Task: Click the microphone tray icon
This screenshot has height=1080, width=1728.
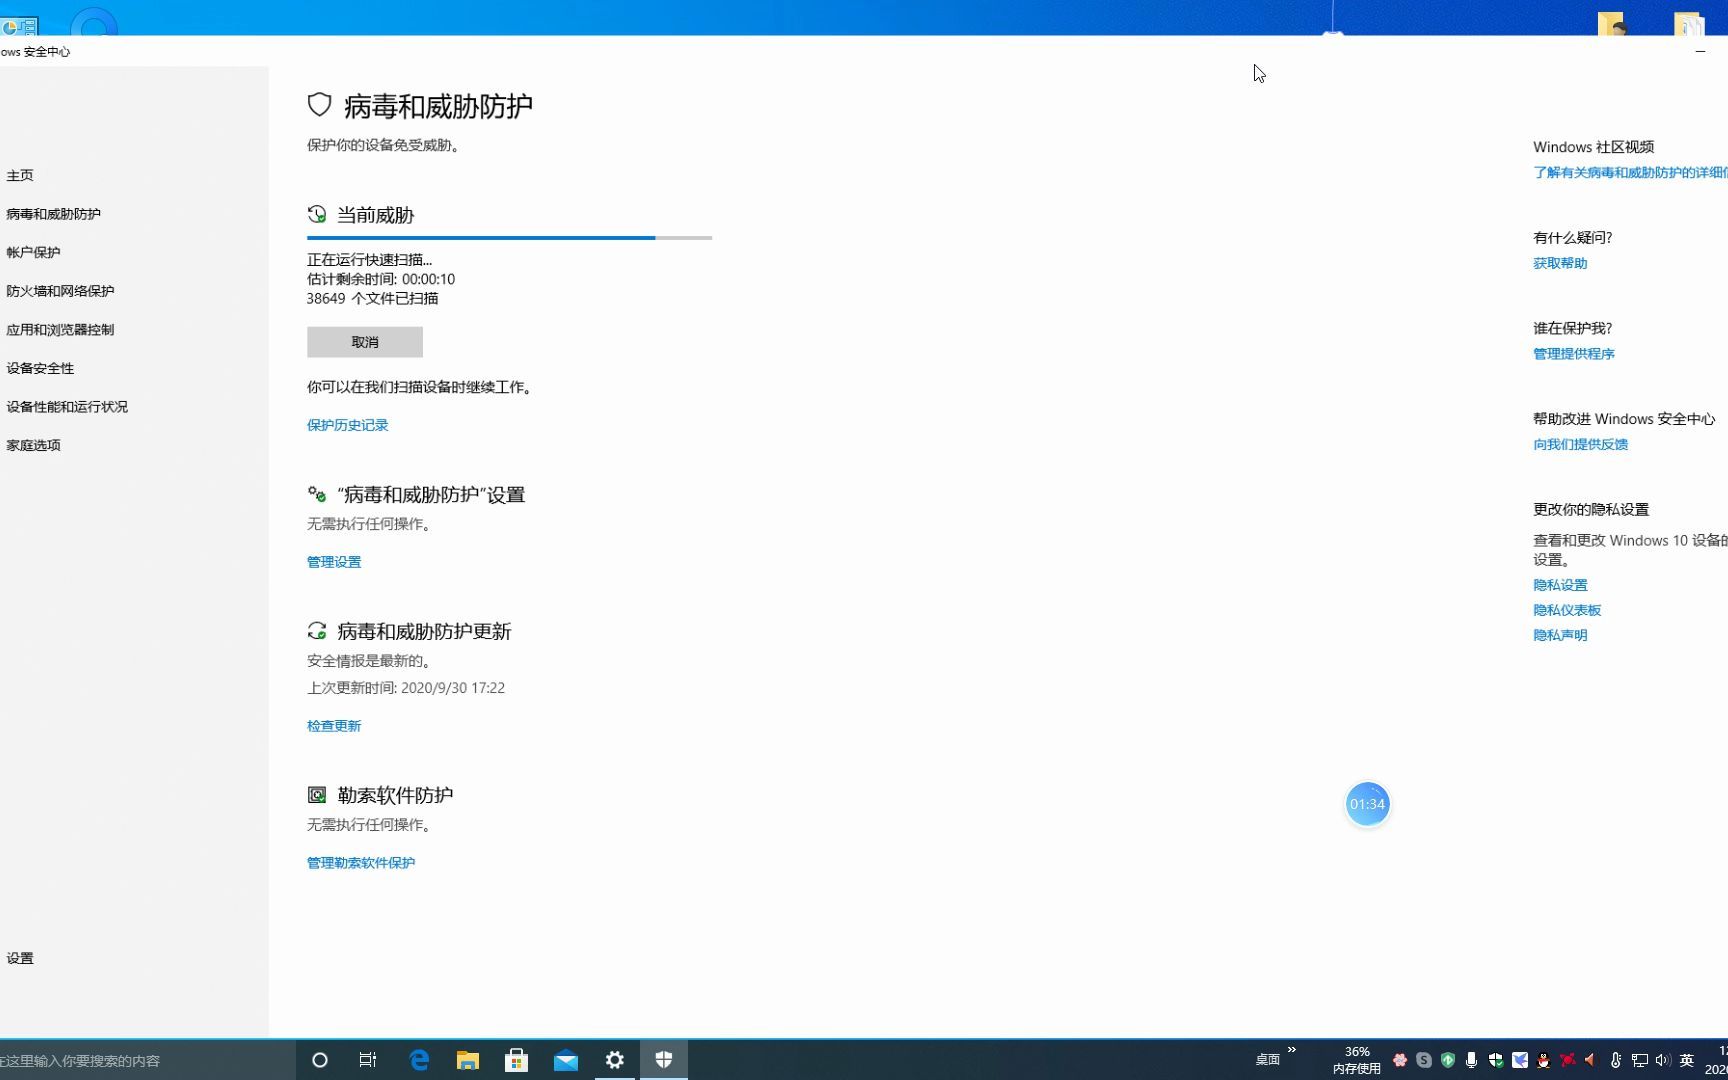Action: 1471,1060
